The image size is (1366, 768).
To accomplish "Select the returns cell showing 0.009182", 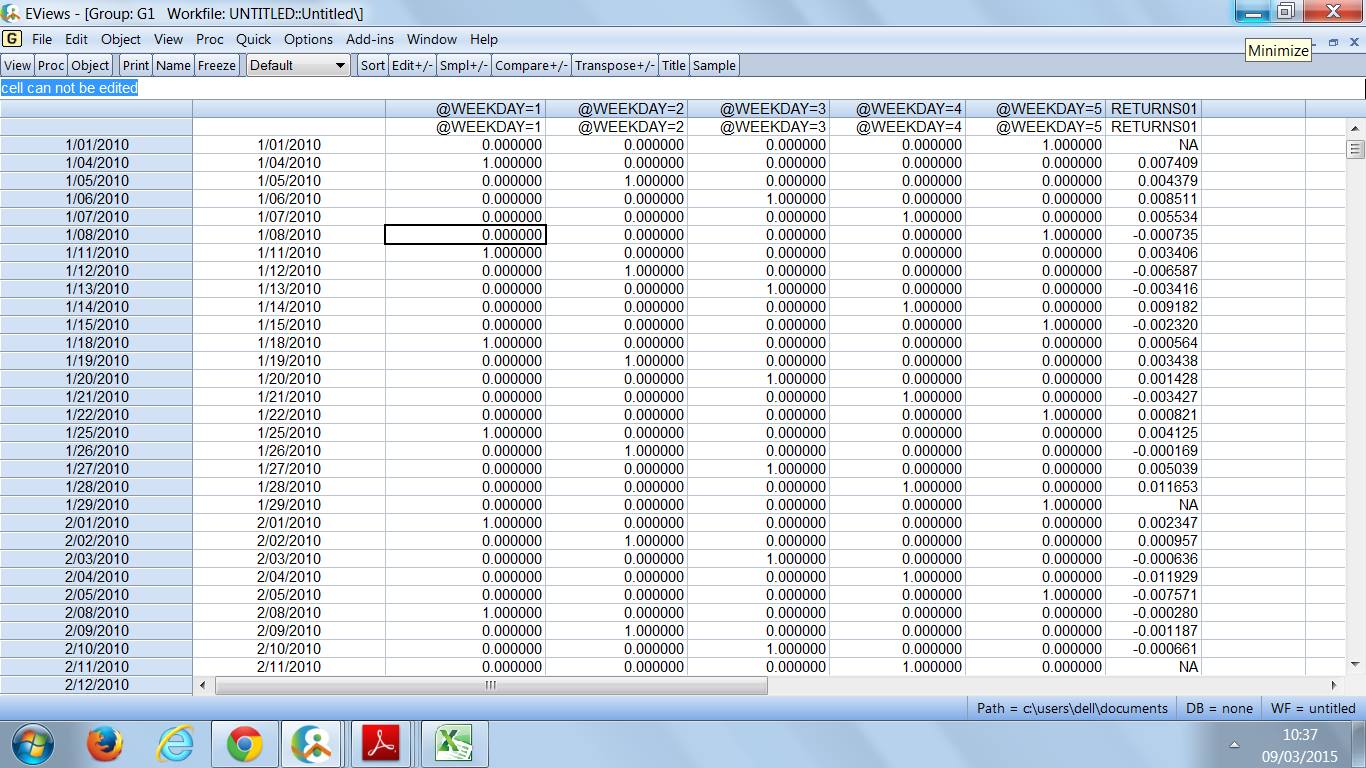I will (1152, 307).
